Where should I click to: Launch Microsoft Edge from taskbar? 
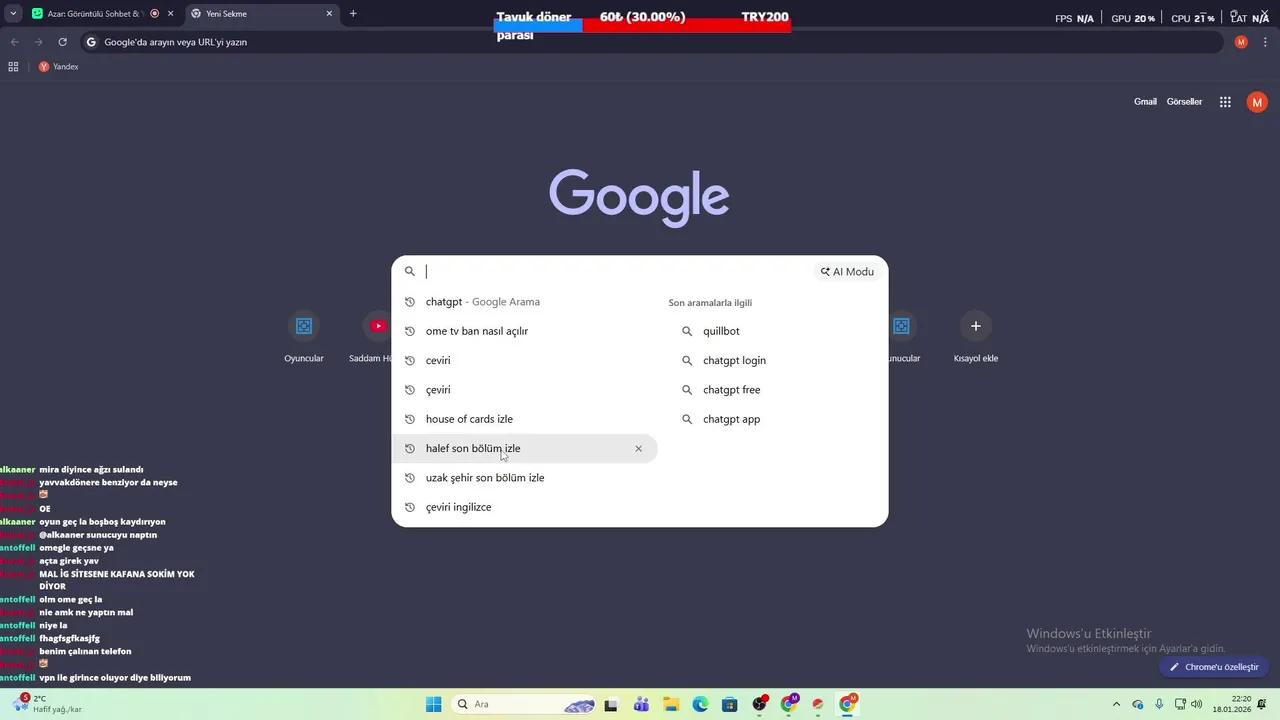pos(700,704)
